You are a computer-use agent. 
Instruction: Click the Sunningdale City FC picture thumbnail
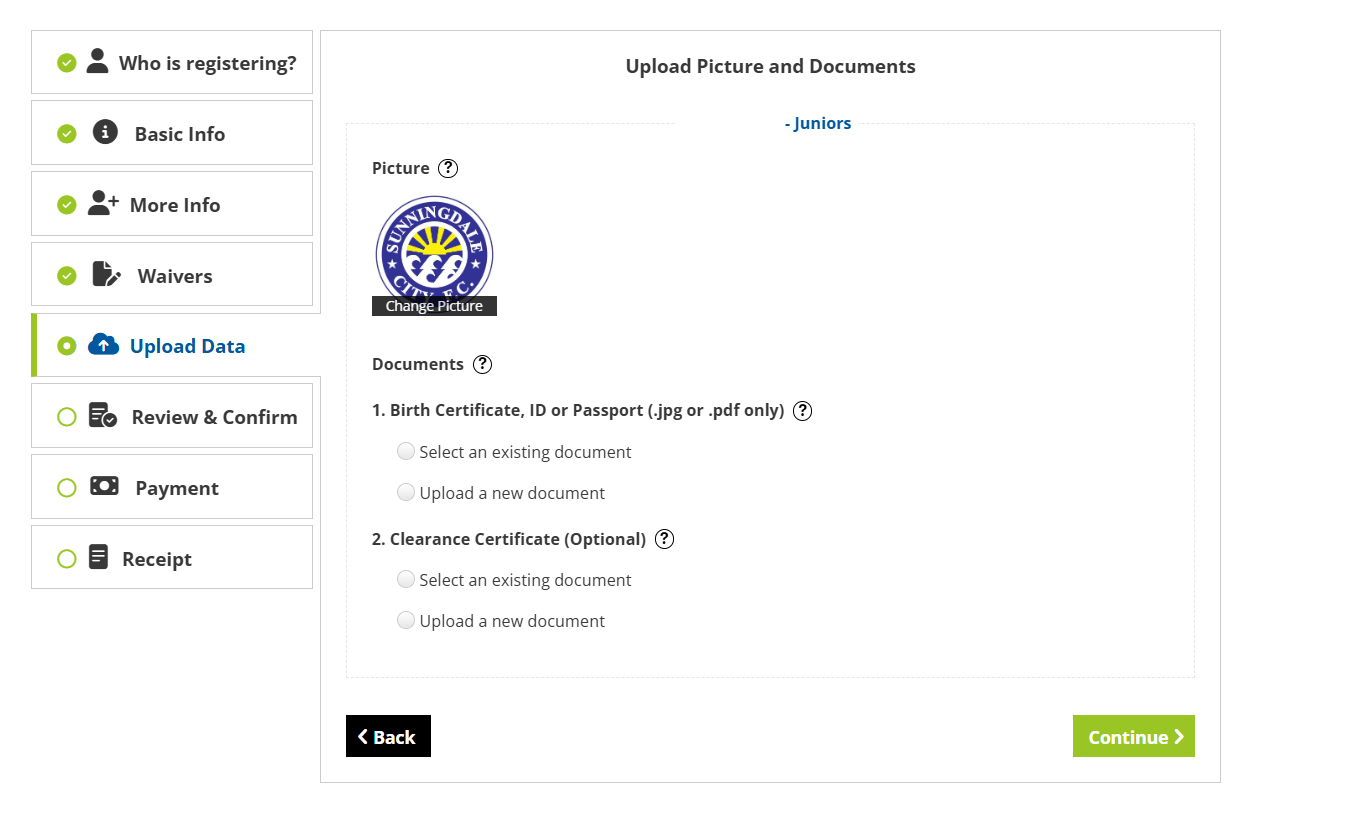coord(434,245)
